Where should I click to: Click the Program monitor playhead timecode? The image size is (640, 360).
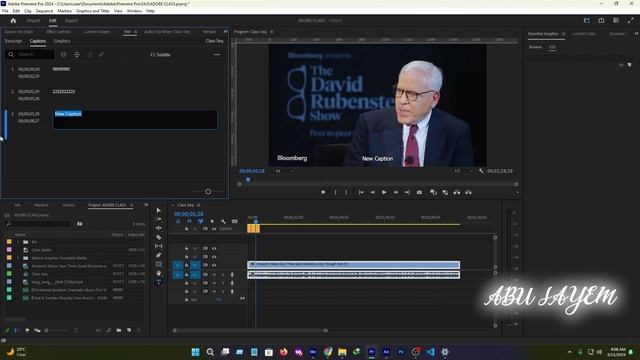tap(252, 171)
